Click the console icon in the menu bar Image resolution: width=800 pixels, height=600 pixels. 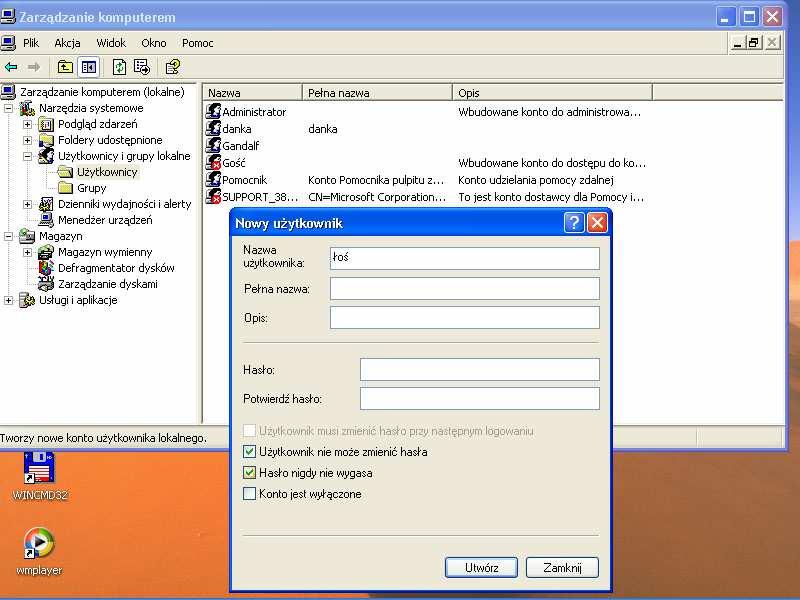coord(8,43)
